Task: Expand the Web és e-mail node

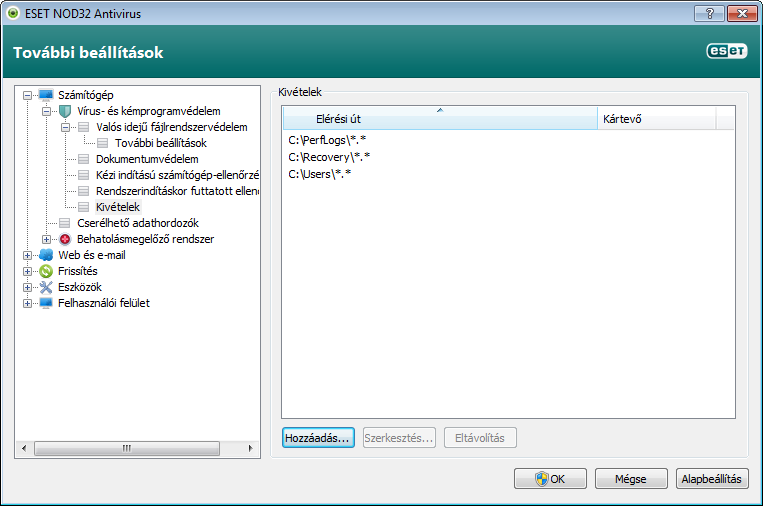Action: pos(28,255)
